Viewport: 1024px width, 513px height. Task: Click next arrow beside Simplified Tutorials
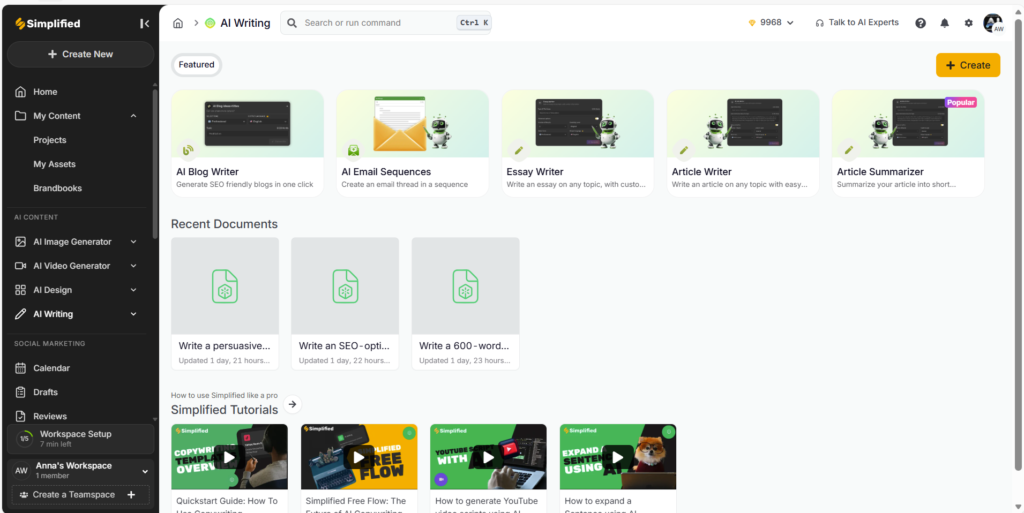point(292,404)
